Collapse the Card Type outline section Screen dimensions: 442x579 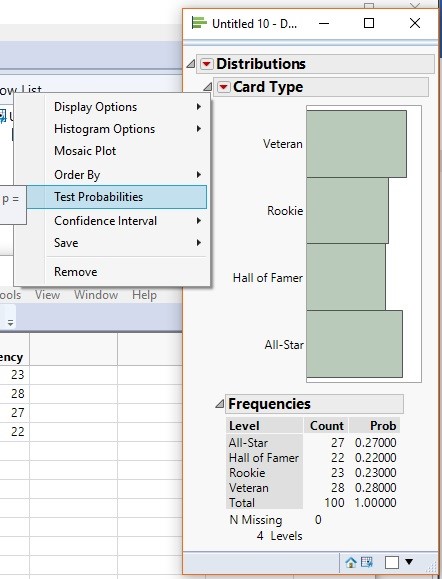click(x=208, y=87)
